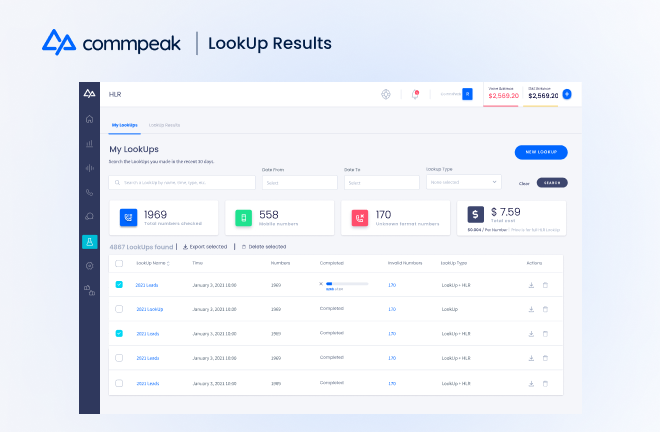Click the "Time" column header

pyautogui.click(x=197, y=263)
